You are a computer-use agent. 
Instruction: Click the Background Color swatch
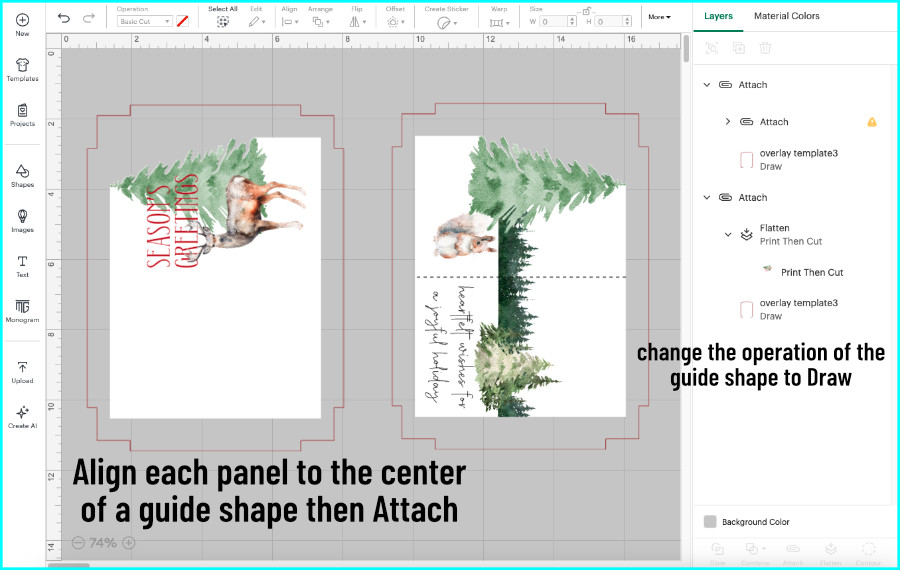[x=710, y=521]
